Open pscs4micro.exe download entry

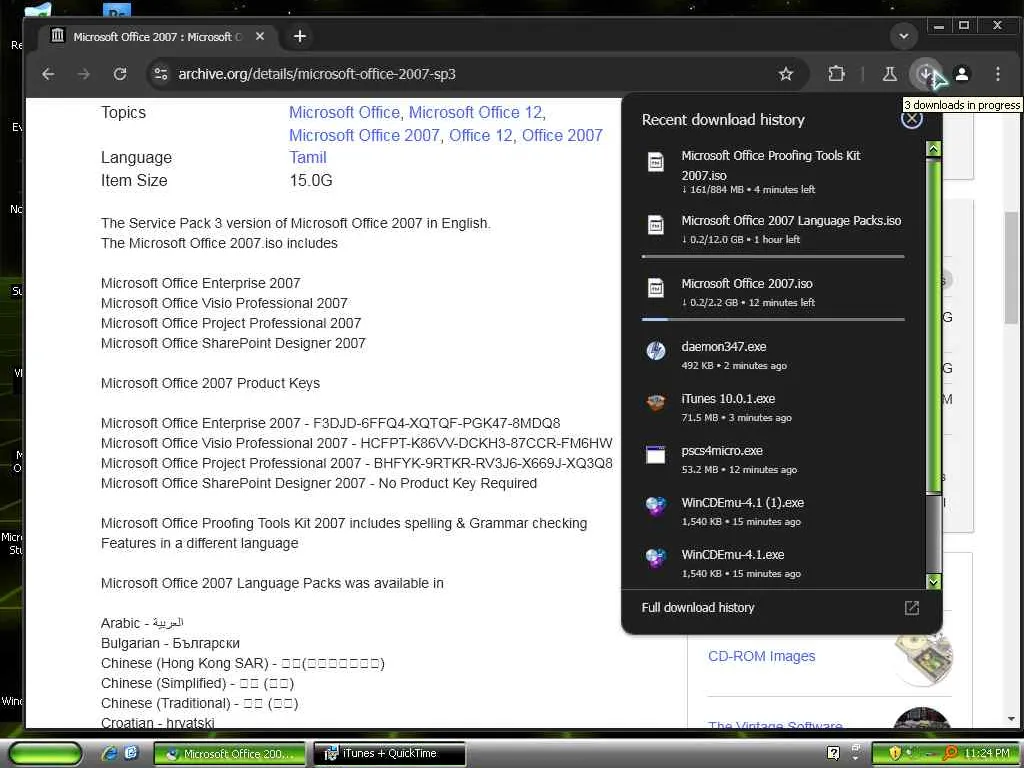tap(773, 459)
